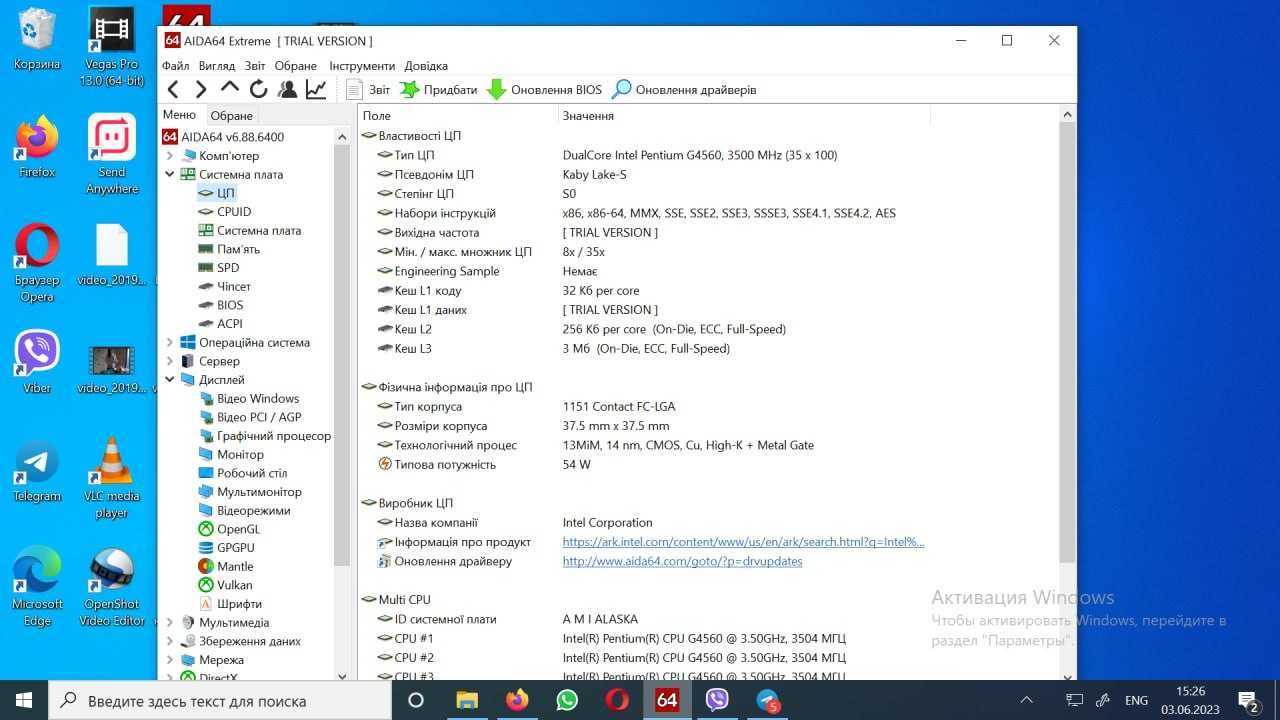
Task: Click the Звіт report button
Action: (x=368, y=90)
